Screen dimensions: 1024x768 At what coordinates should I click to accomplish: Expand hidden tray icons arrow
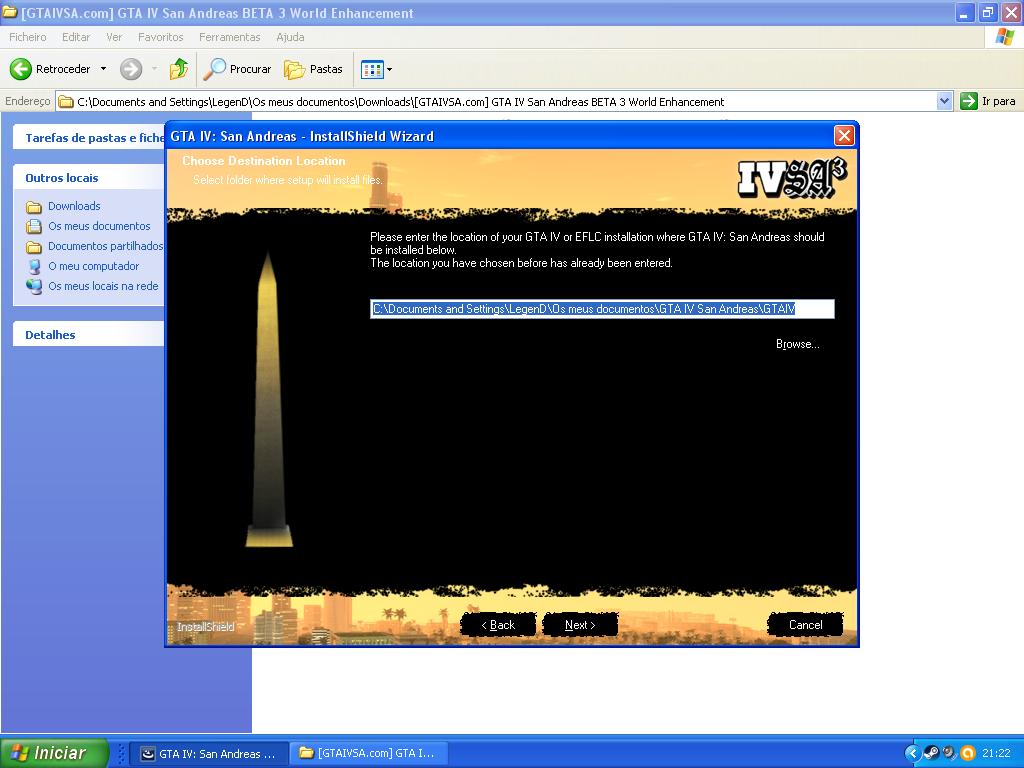912,753
